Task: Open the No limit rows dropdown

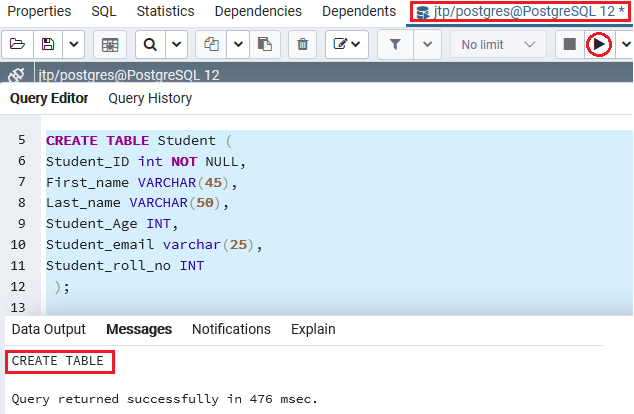Action: (x=498, y=45)
